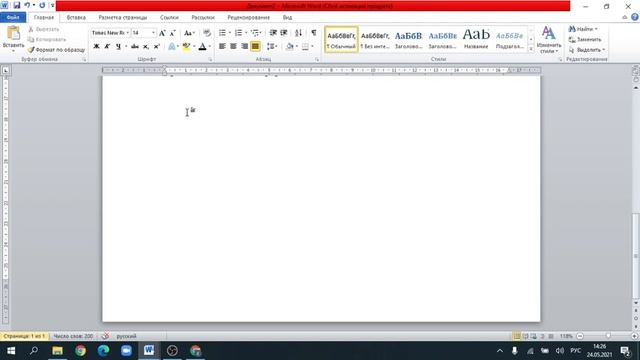Image resolution: width=640 pixels, height=360 pixels.
Task: Click the word count (Число слов) indicator
Action: click(73, 336)
